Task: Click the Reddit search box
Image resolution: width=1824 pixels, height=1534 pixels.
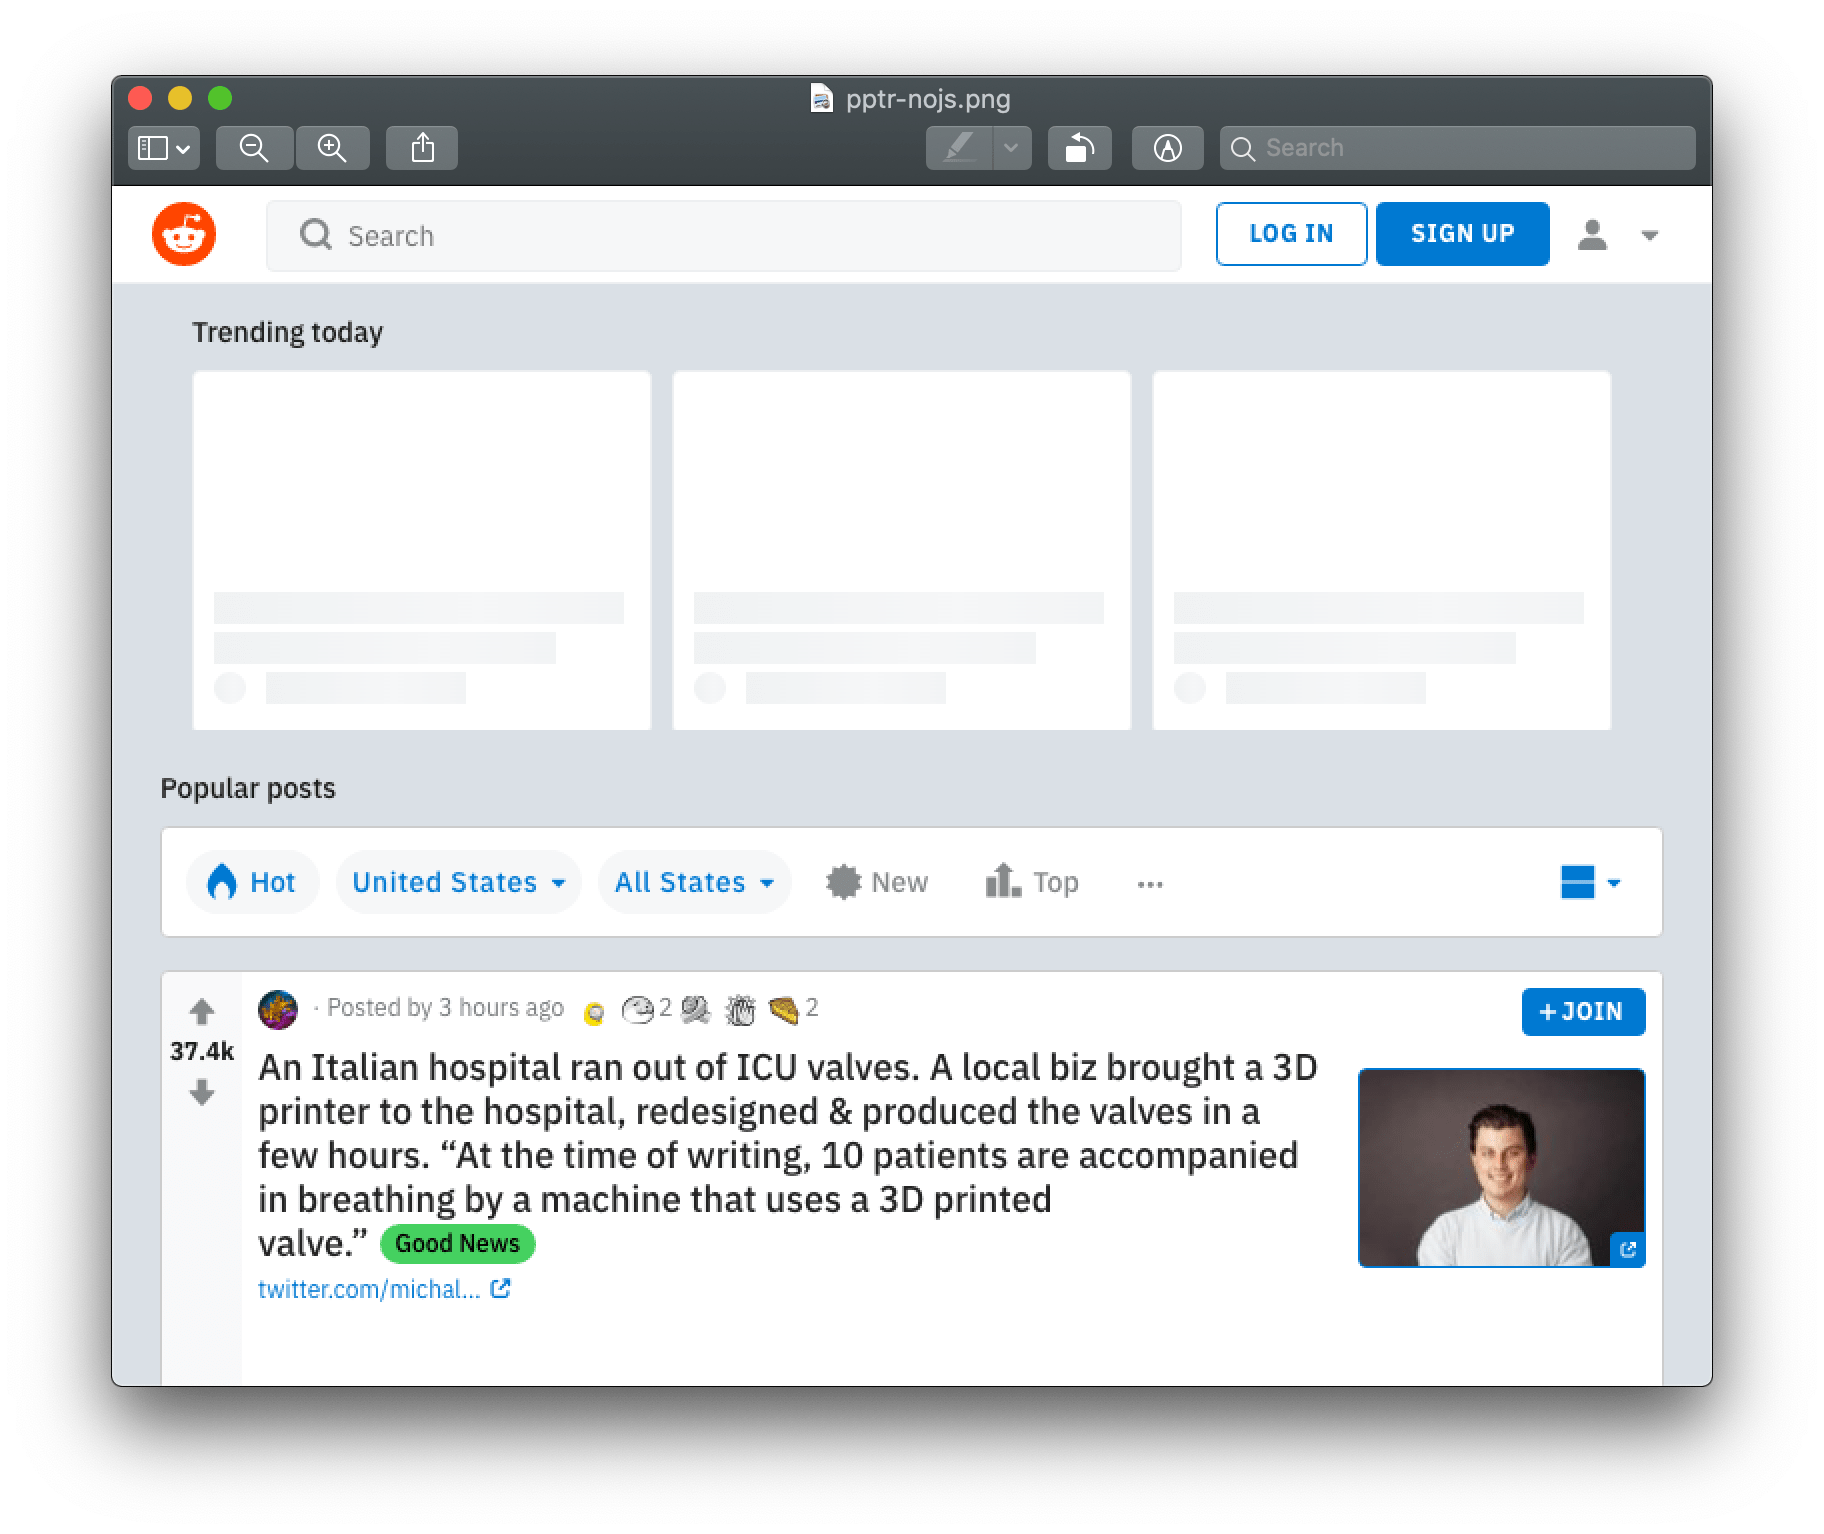Action: point(724,236)
